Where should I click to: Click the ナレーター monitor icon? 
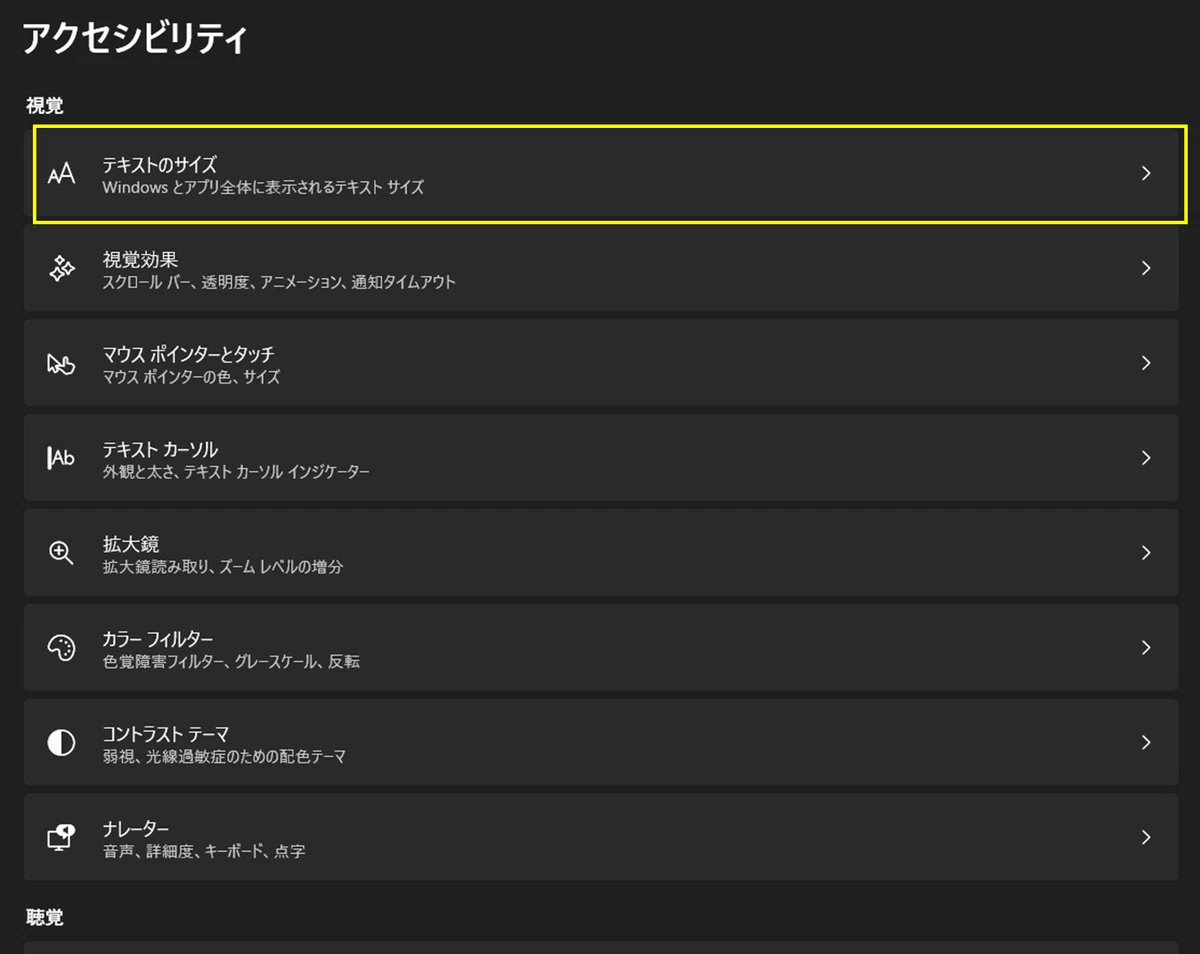(x=61, y=837)
